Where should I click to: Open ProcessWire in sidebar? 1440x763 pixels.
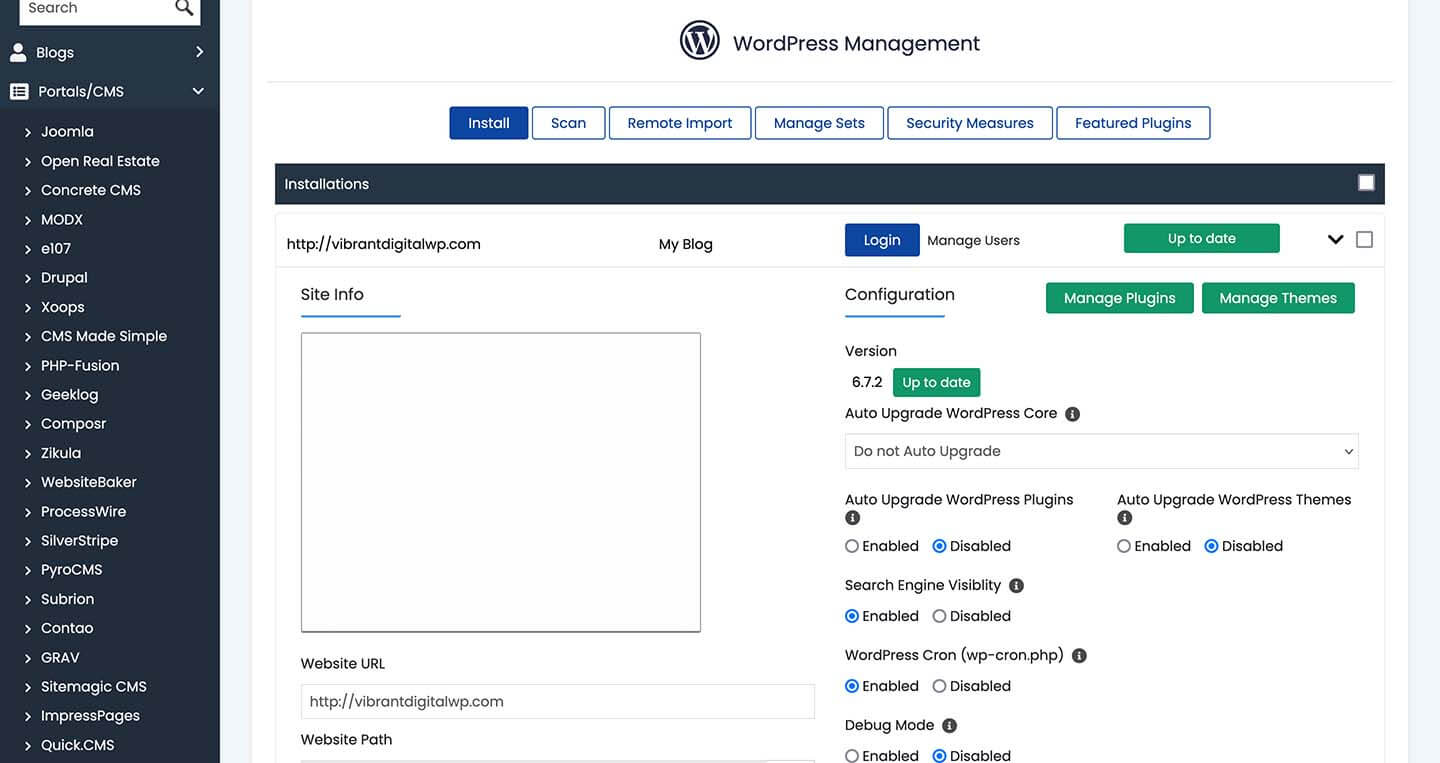click(83, 511)
